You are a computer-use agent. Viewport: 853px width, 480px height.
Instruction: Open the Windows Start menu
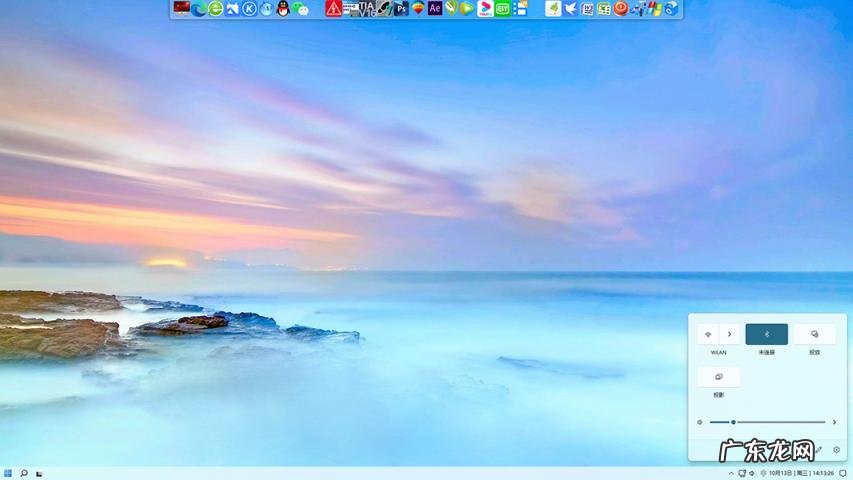click(x=8, y=473)
